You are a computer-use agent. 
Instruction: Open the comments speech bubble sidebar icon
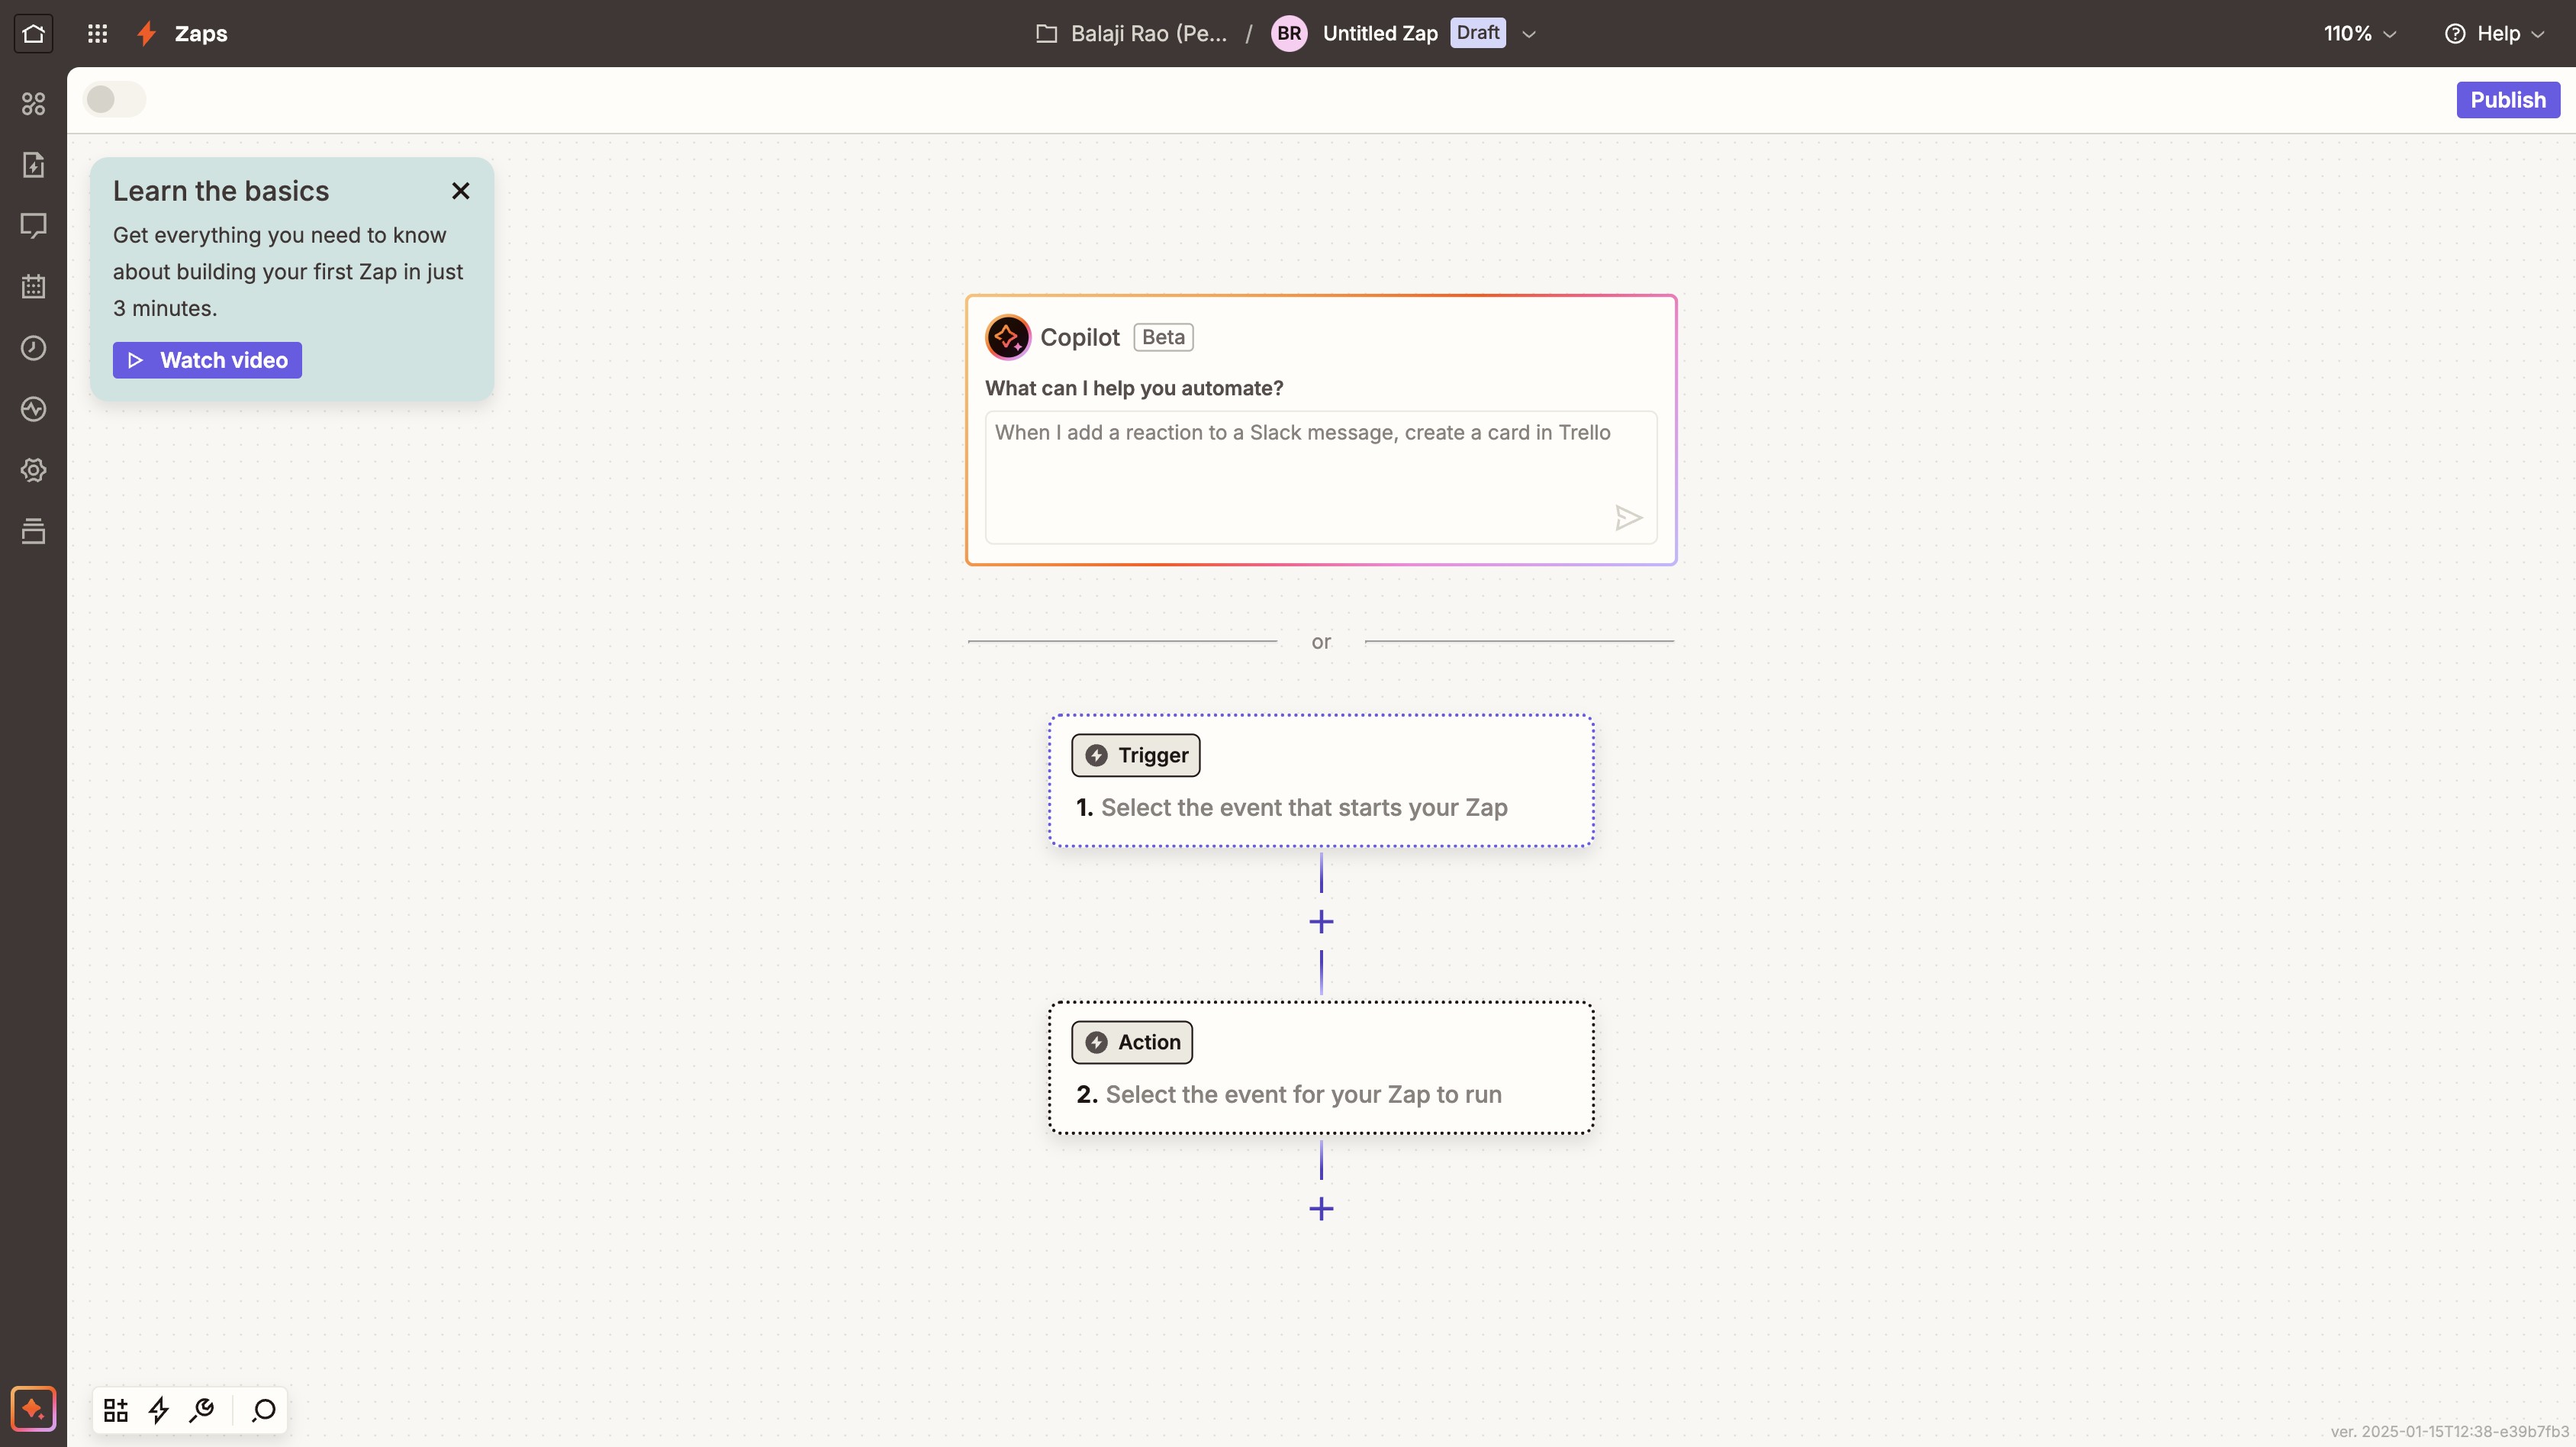33,226
